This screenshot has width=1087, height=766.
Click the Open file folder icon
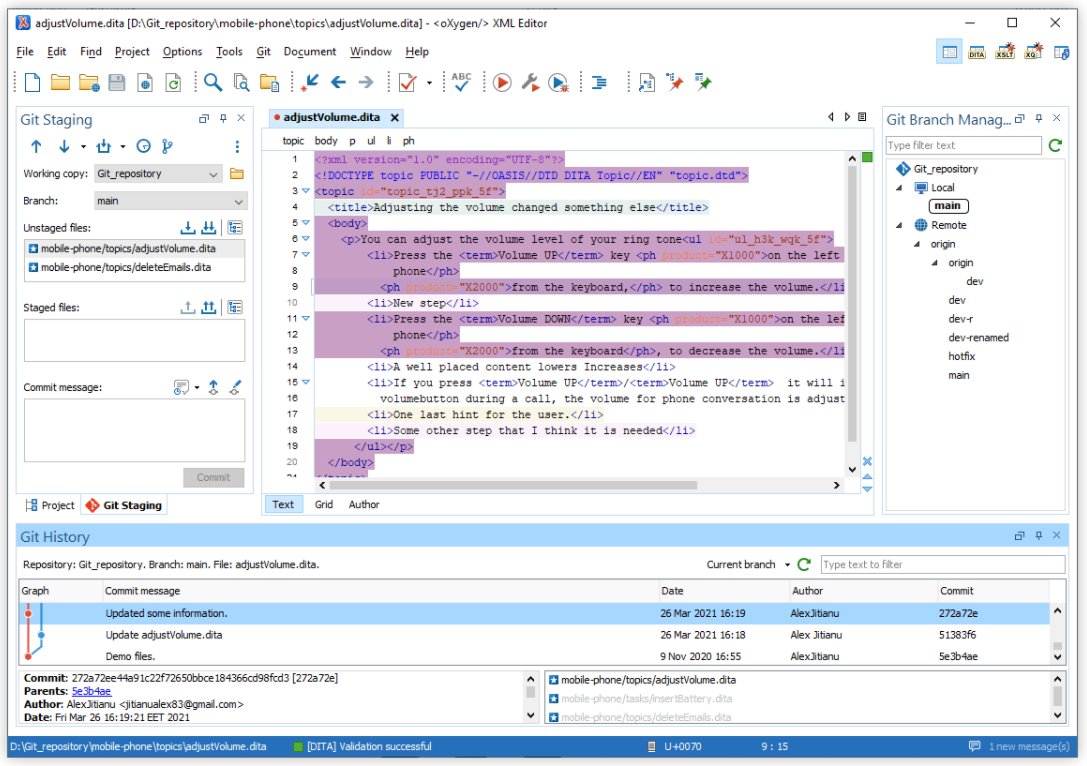pyautogui.click(x=60, y=82)
